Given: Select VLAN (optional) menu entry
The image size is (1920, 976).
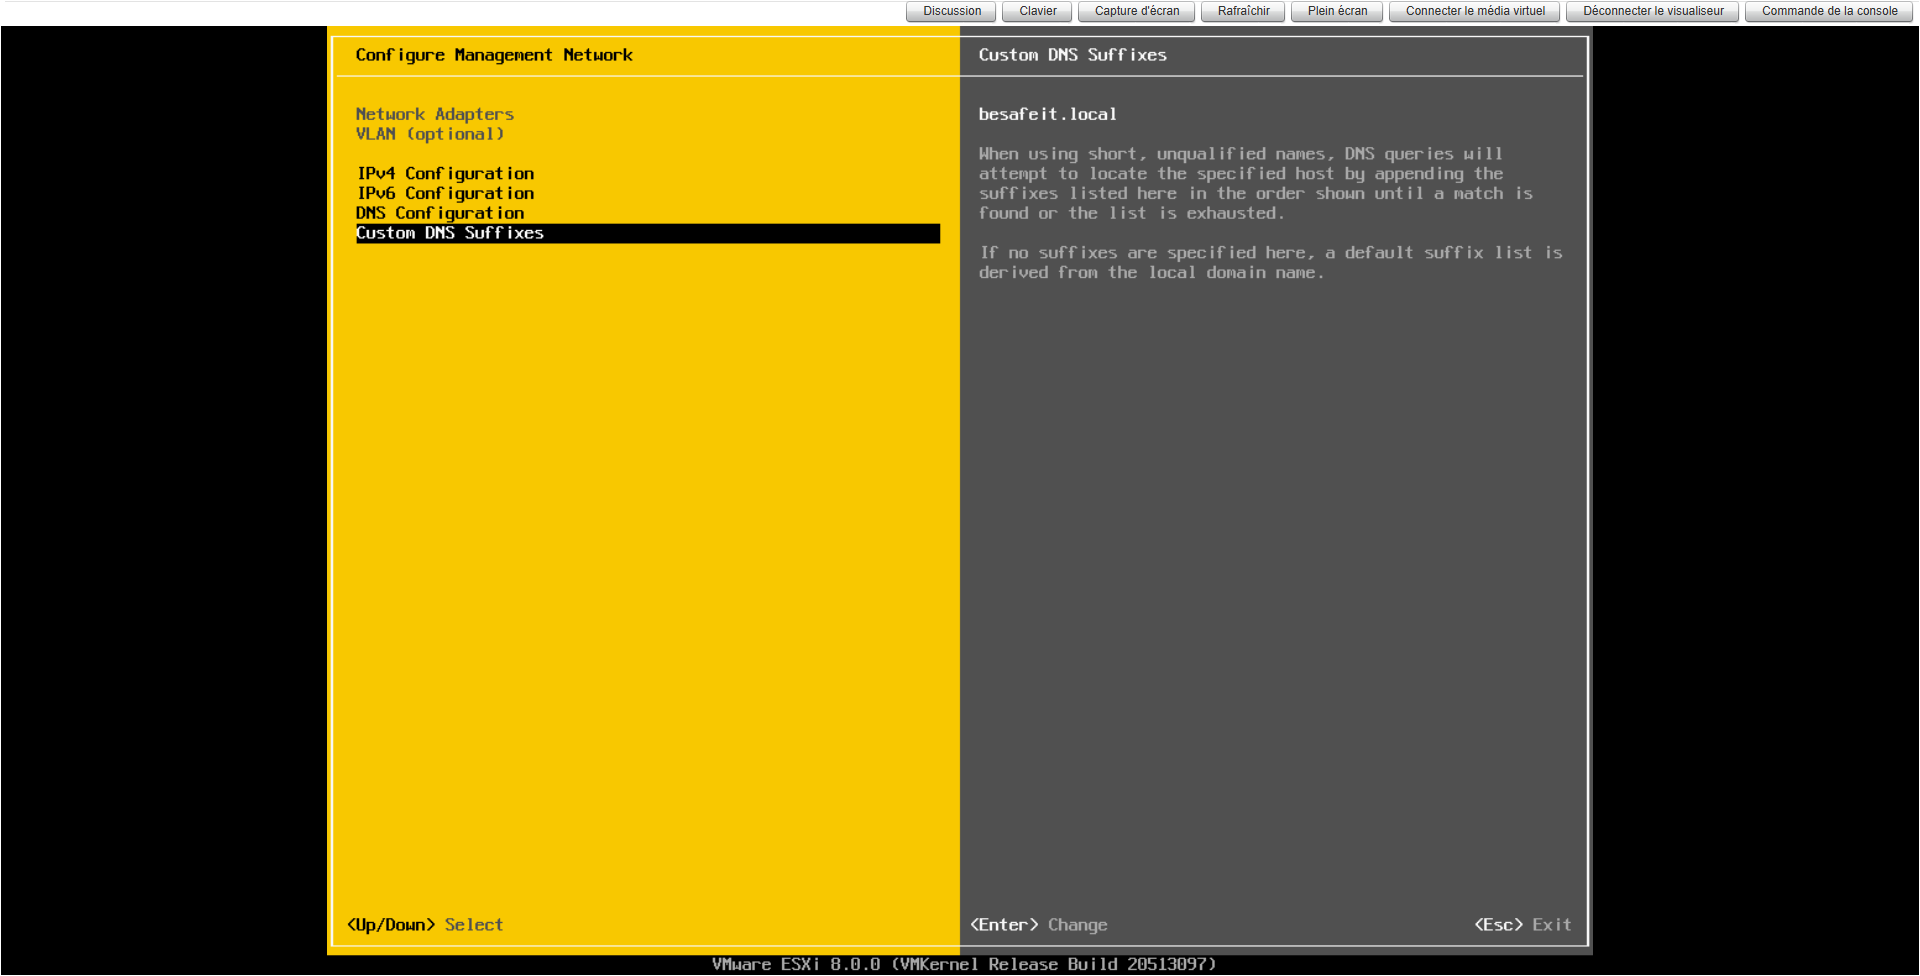Looking at the screenshot, I should [430, 134].
